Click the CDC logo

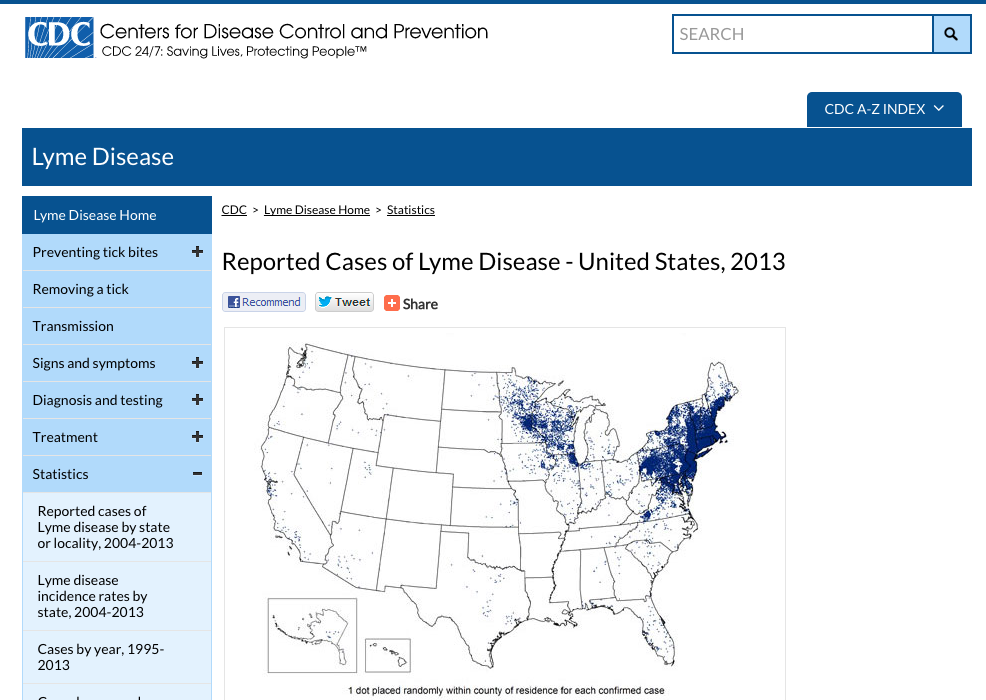(60, 37)
